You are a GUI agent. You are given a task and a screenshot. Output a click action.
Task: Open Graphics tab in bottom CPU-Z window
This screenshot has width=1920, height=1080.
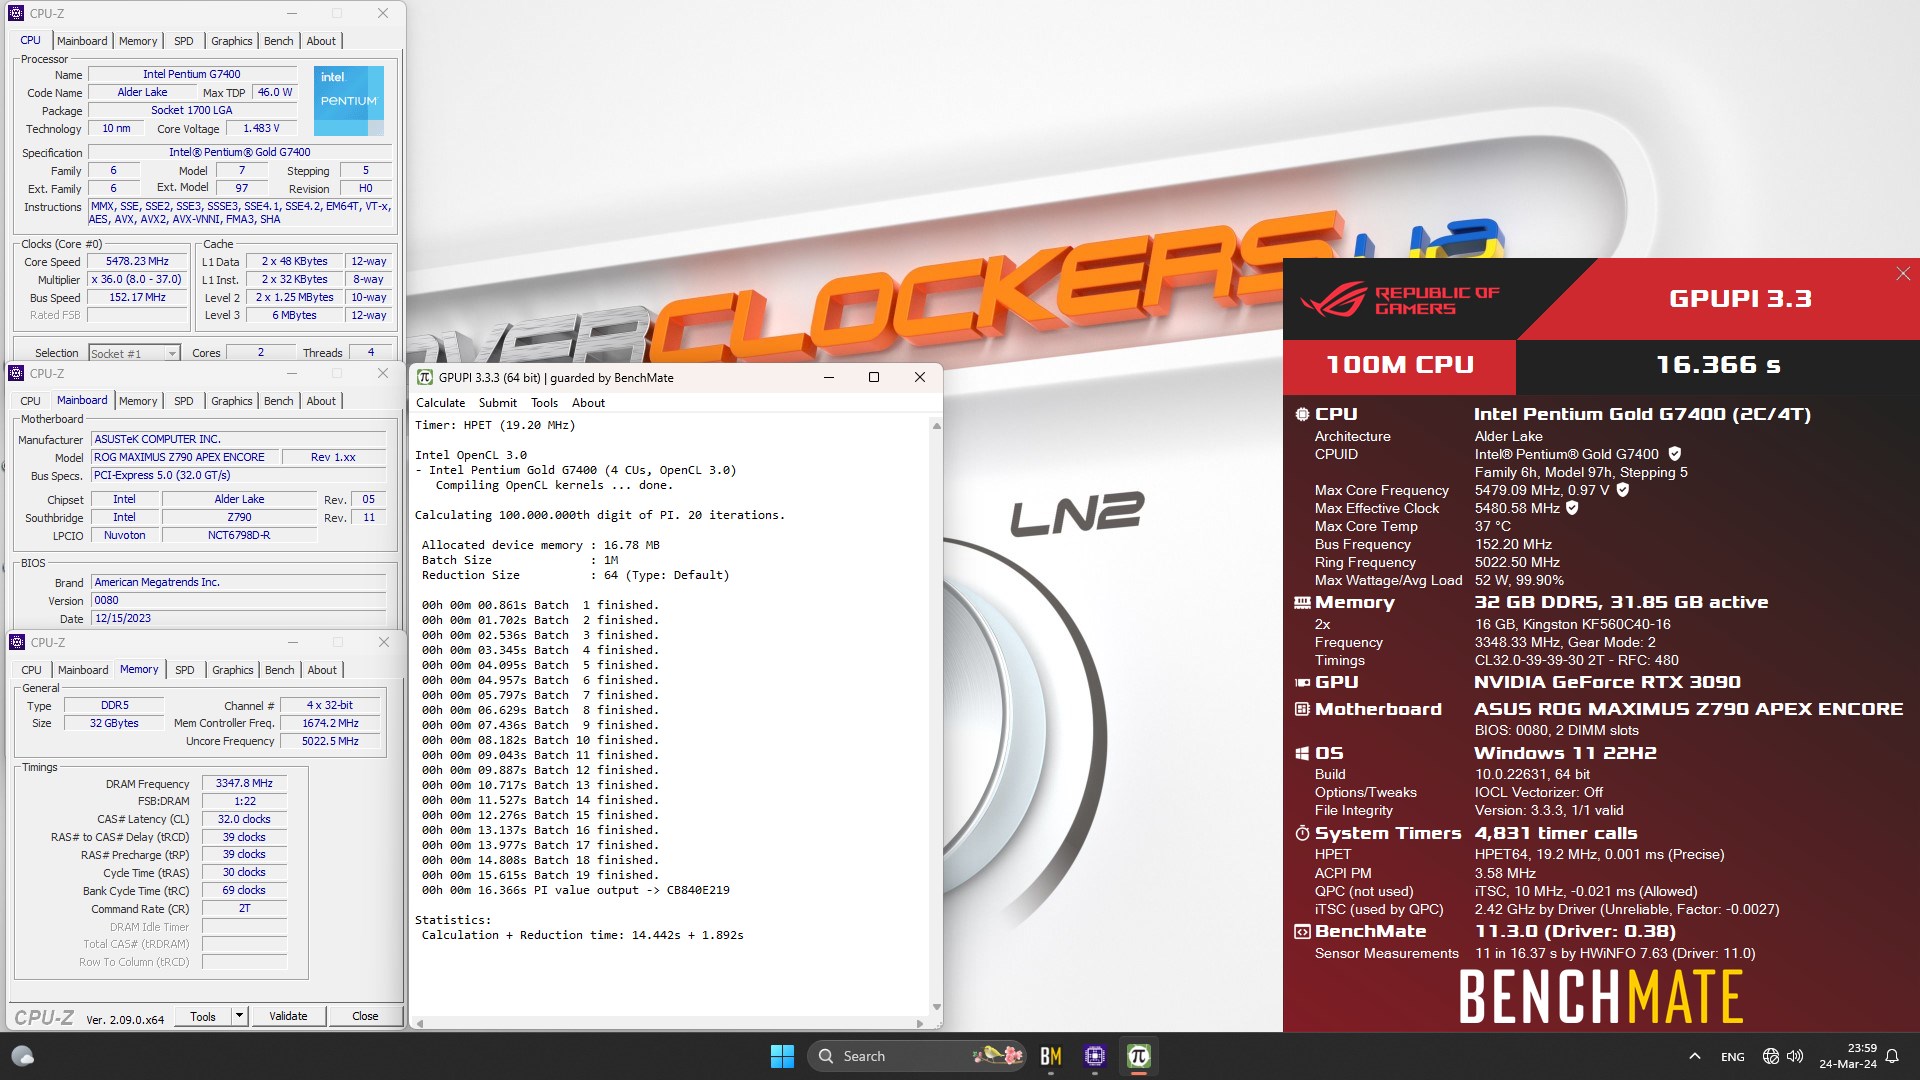pos(233,670)
